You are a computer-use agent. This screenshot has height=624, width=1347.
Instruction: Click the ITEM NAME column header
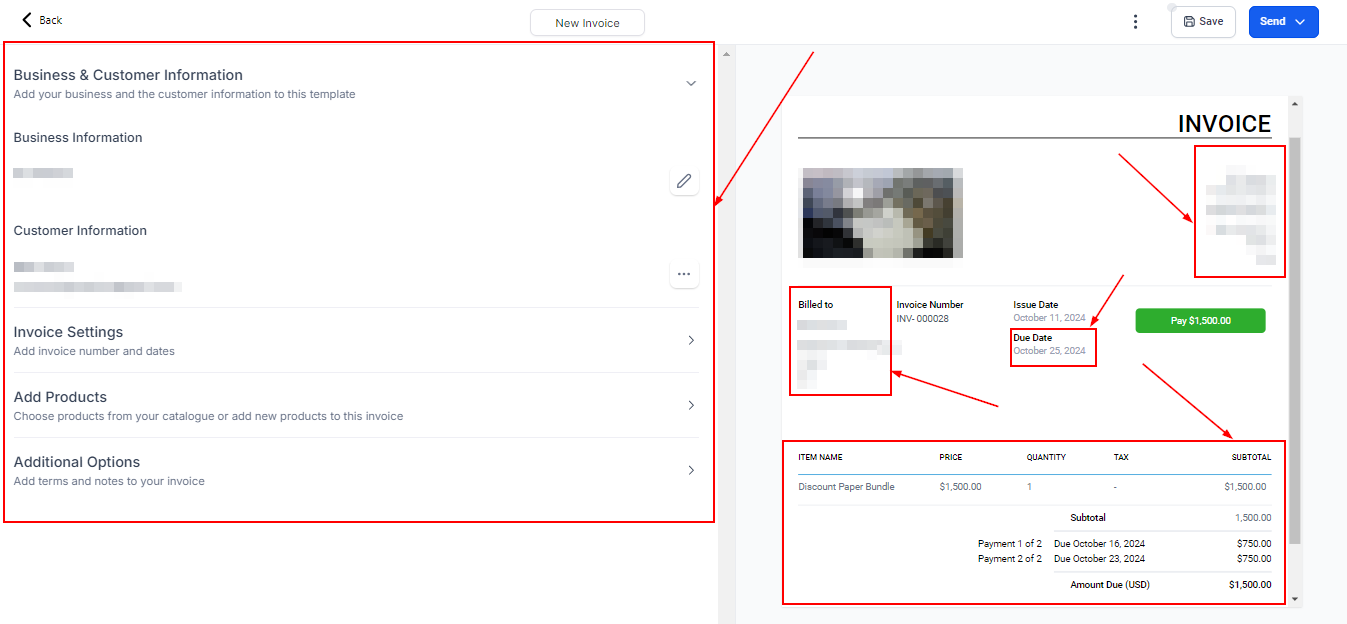pyautogui.click(x=820, y=457)
